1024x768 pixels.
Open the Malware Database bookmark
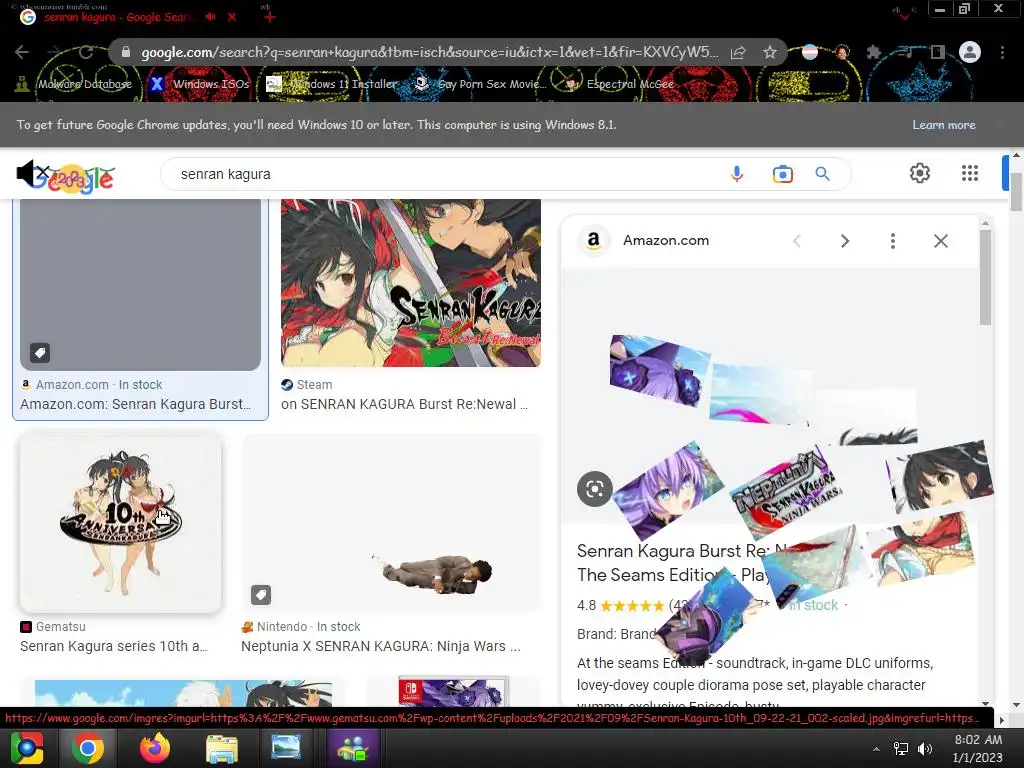coord(74,84)
